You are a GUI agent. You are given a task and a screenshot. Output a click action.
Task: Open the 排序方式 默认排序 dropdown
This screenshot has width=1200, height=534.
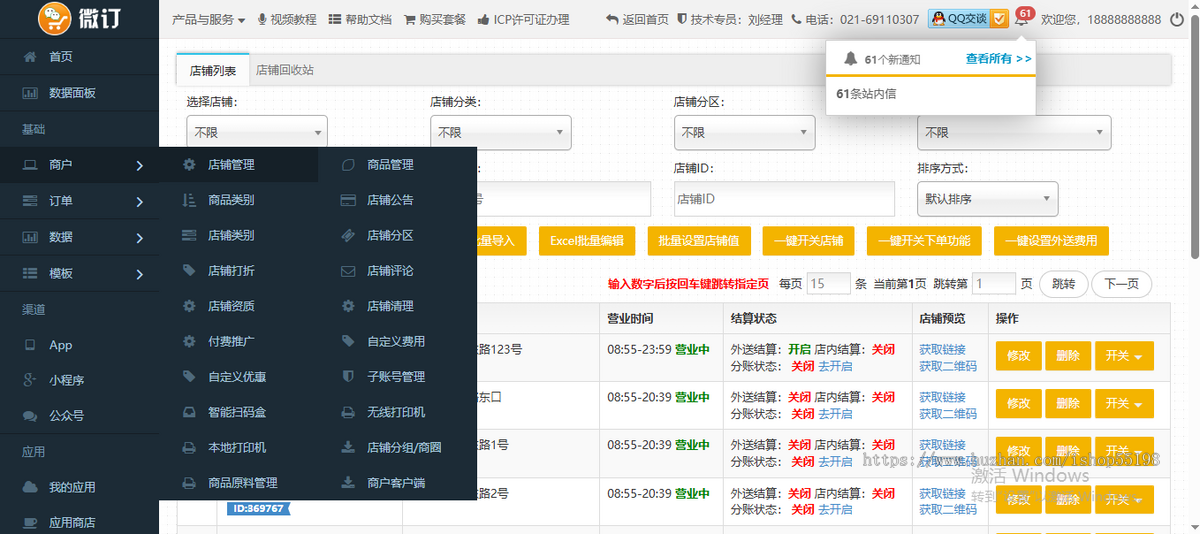[x=987, y=199]
